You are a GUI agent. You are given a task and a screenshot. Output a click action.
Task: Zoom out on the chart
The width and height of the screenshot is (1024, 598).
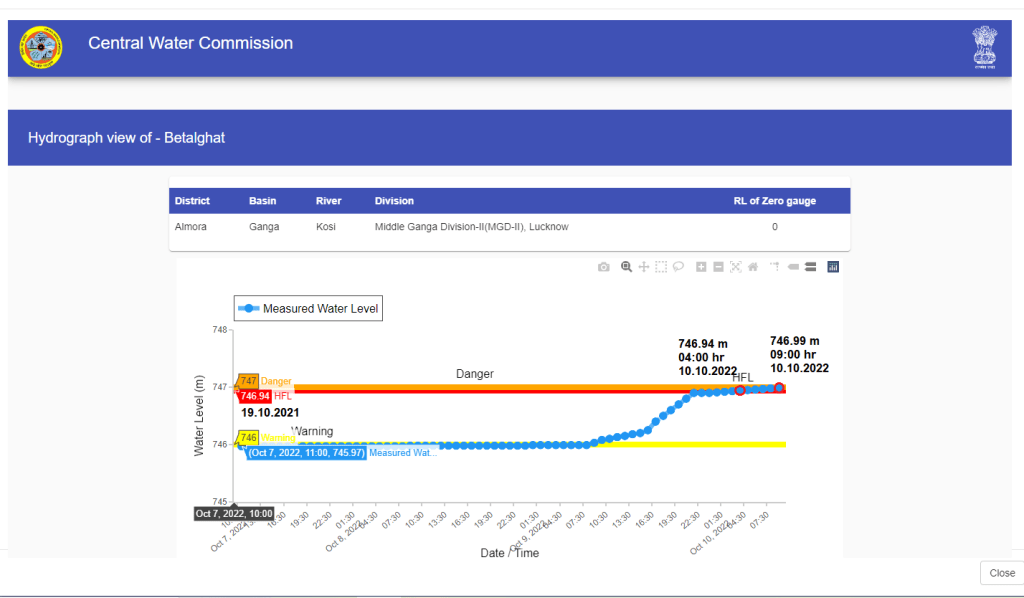tap(718, 267)
